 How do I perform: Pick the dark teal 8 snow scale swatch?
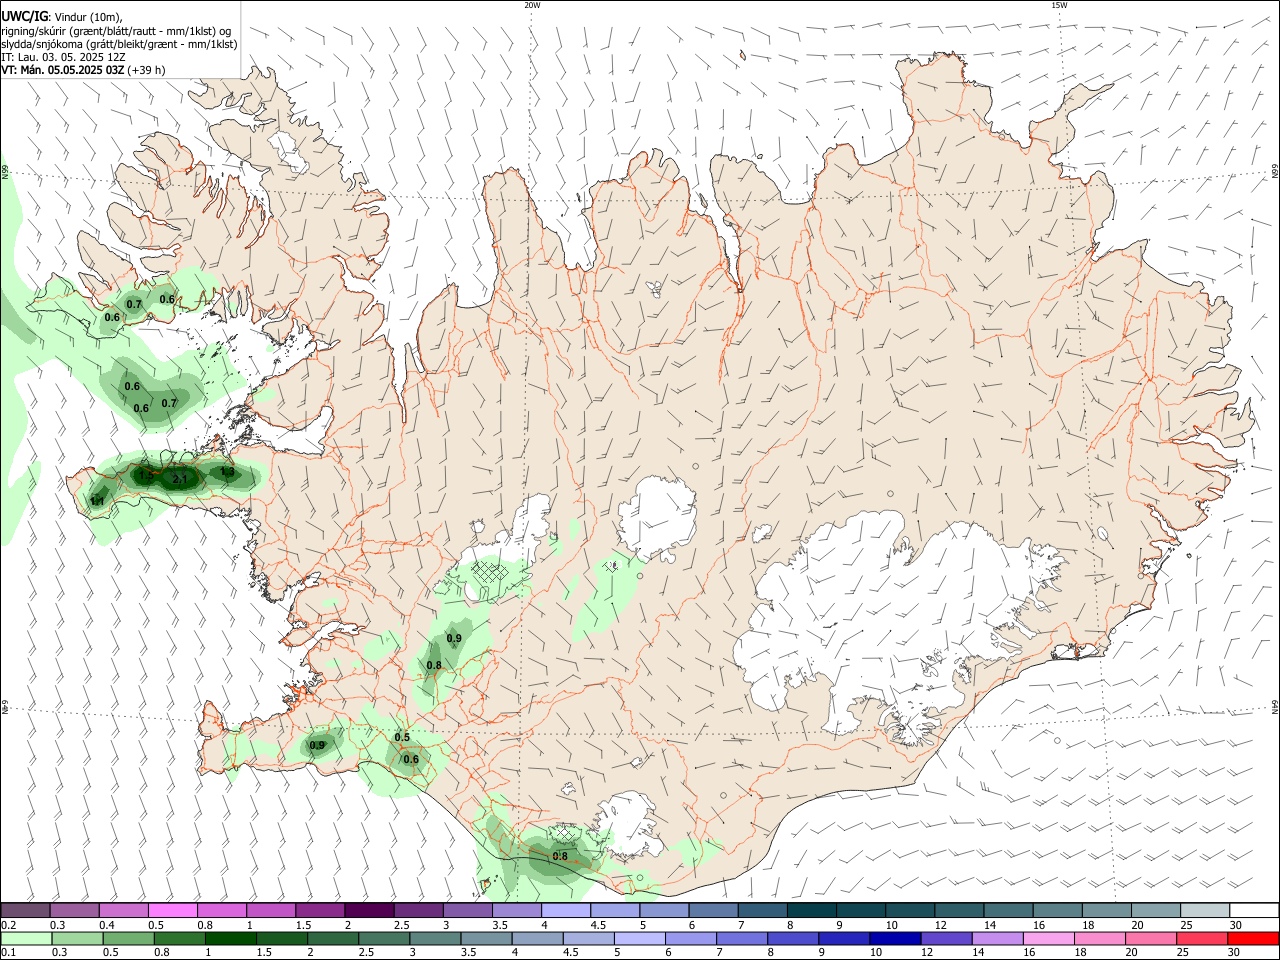[811, 910]
